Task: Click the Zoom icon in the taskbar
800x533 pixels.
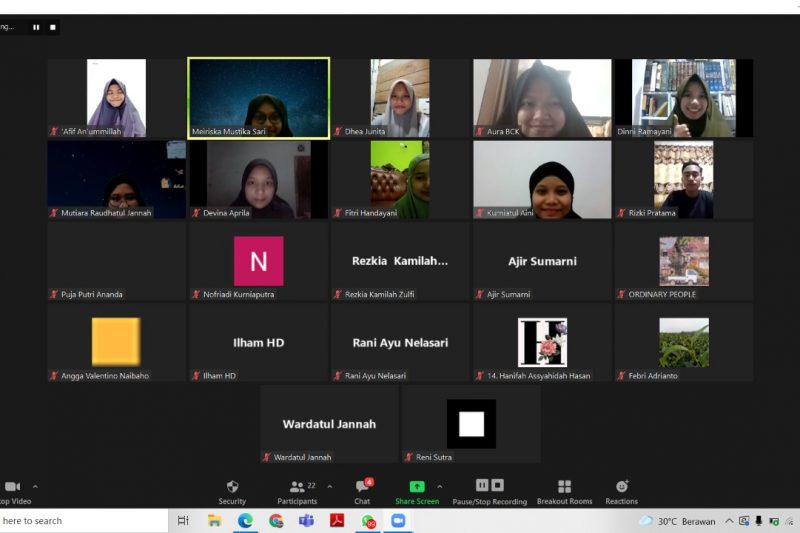Action: tap(398, 521)
